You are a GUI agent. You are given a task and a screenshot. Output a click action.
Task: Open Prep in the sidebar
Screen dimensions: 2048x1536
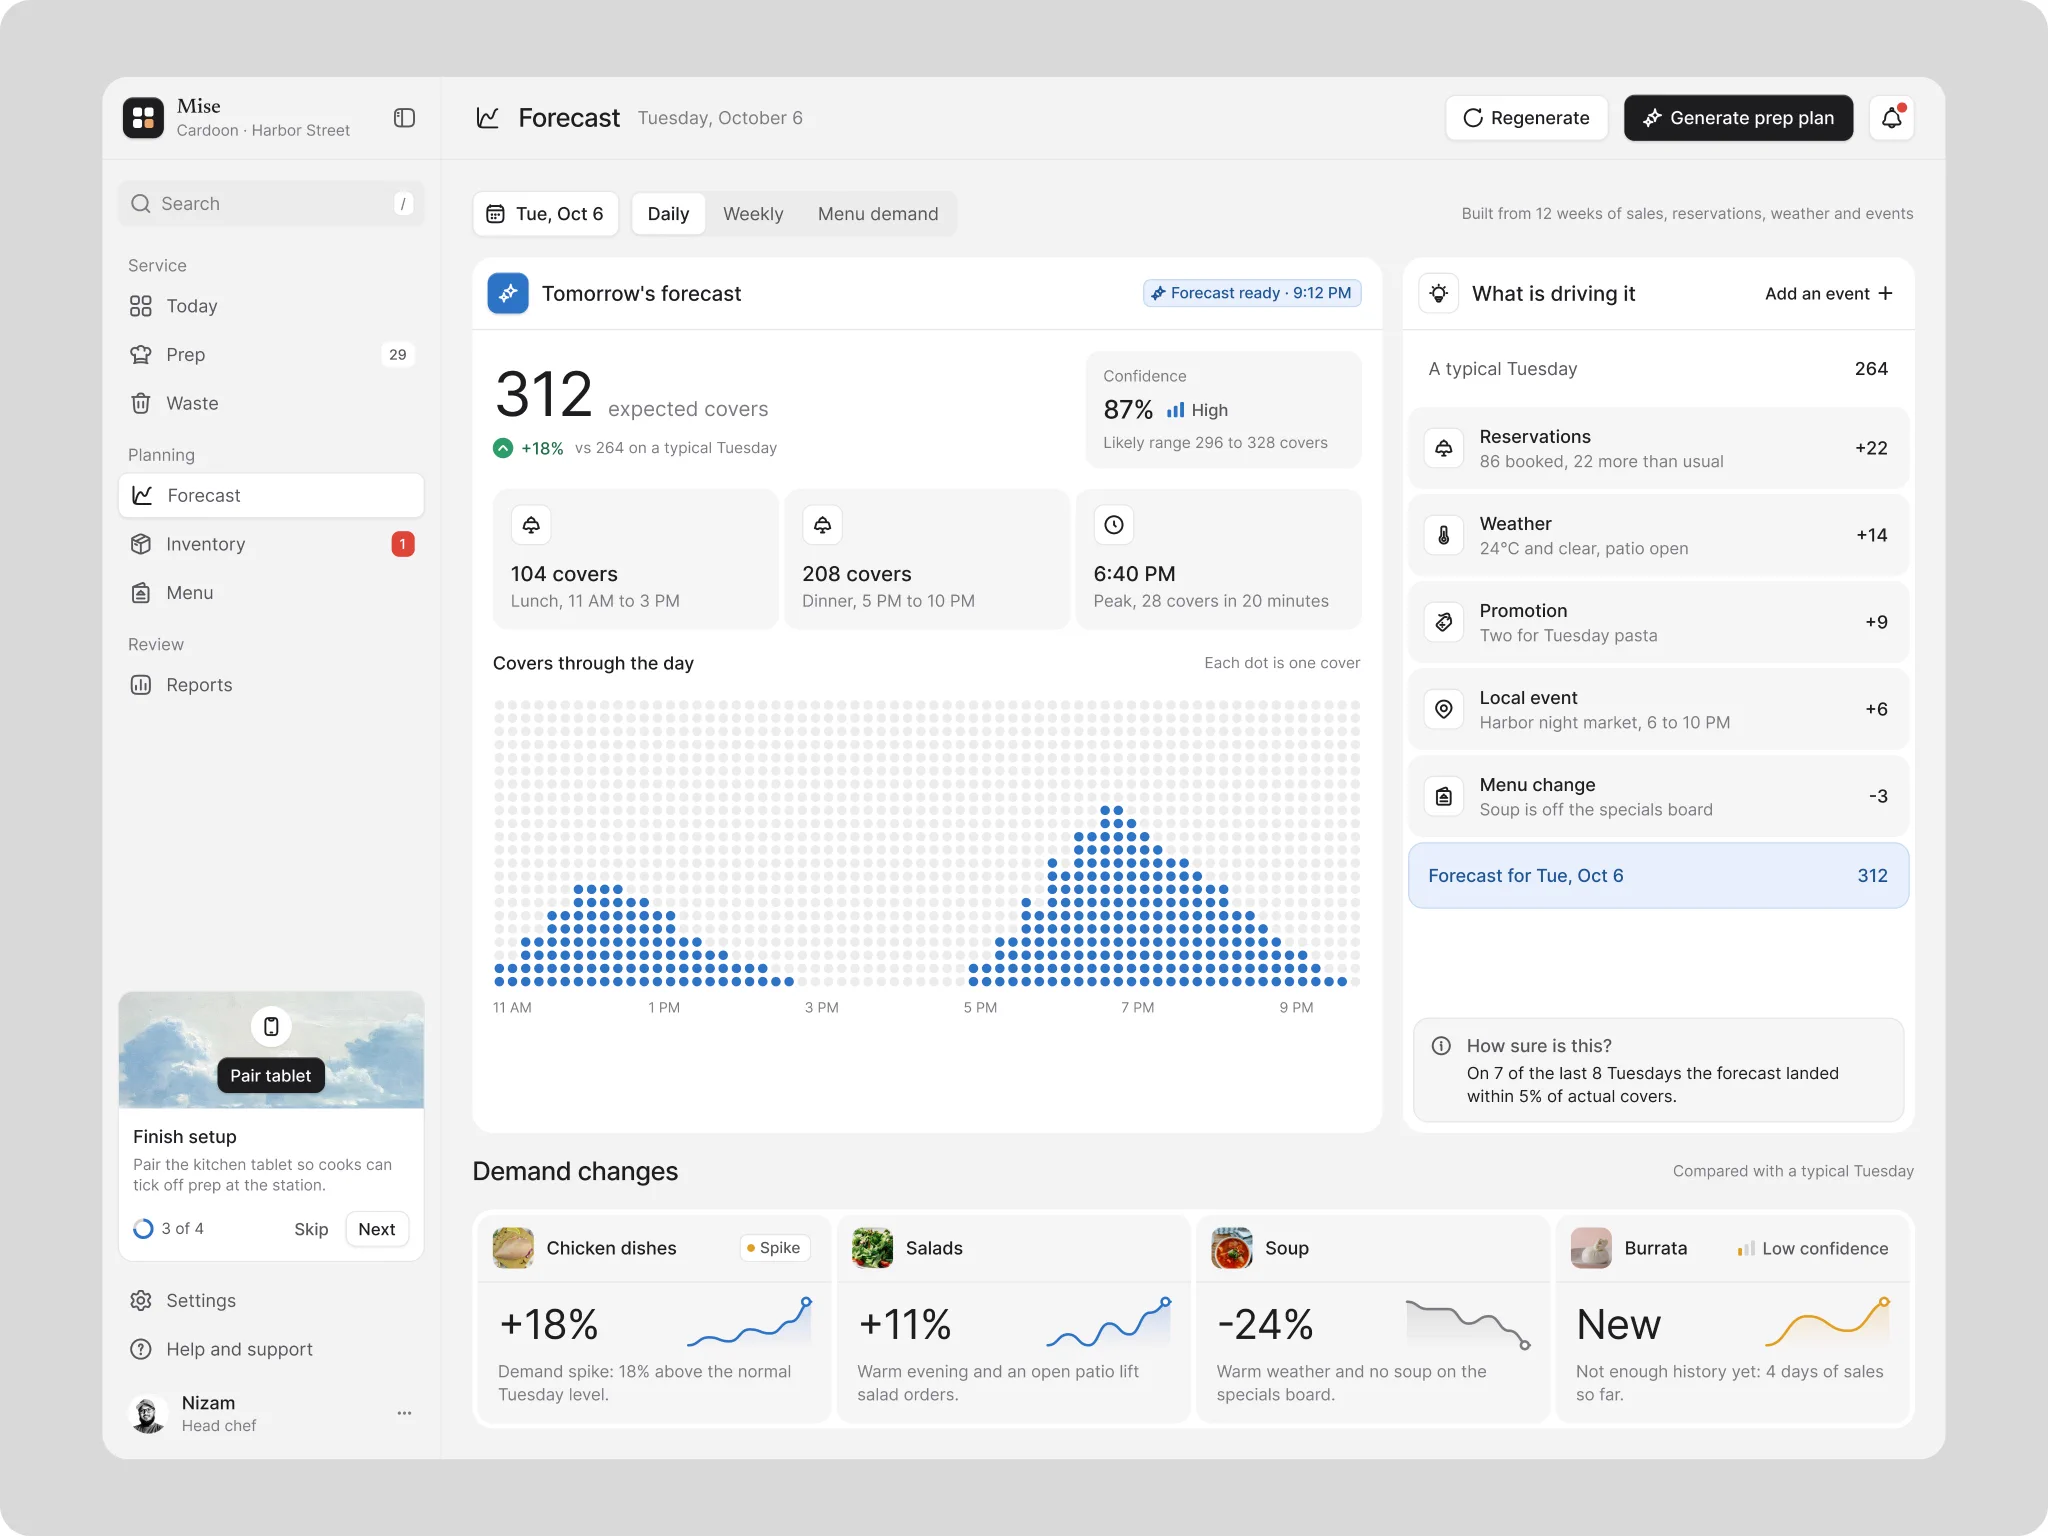point(271,354)
